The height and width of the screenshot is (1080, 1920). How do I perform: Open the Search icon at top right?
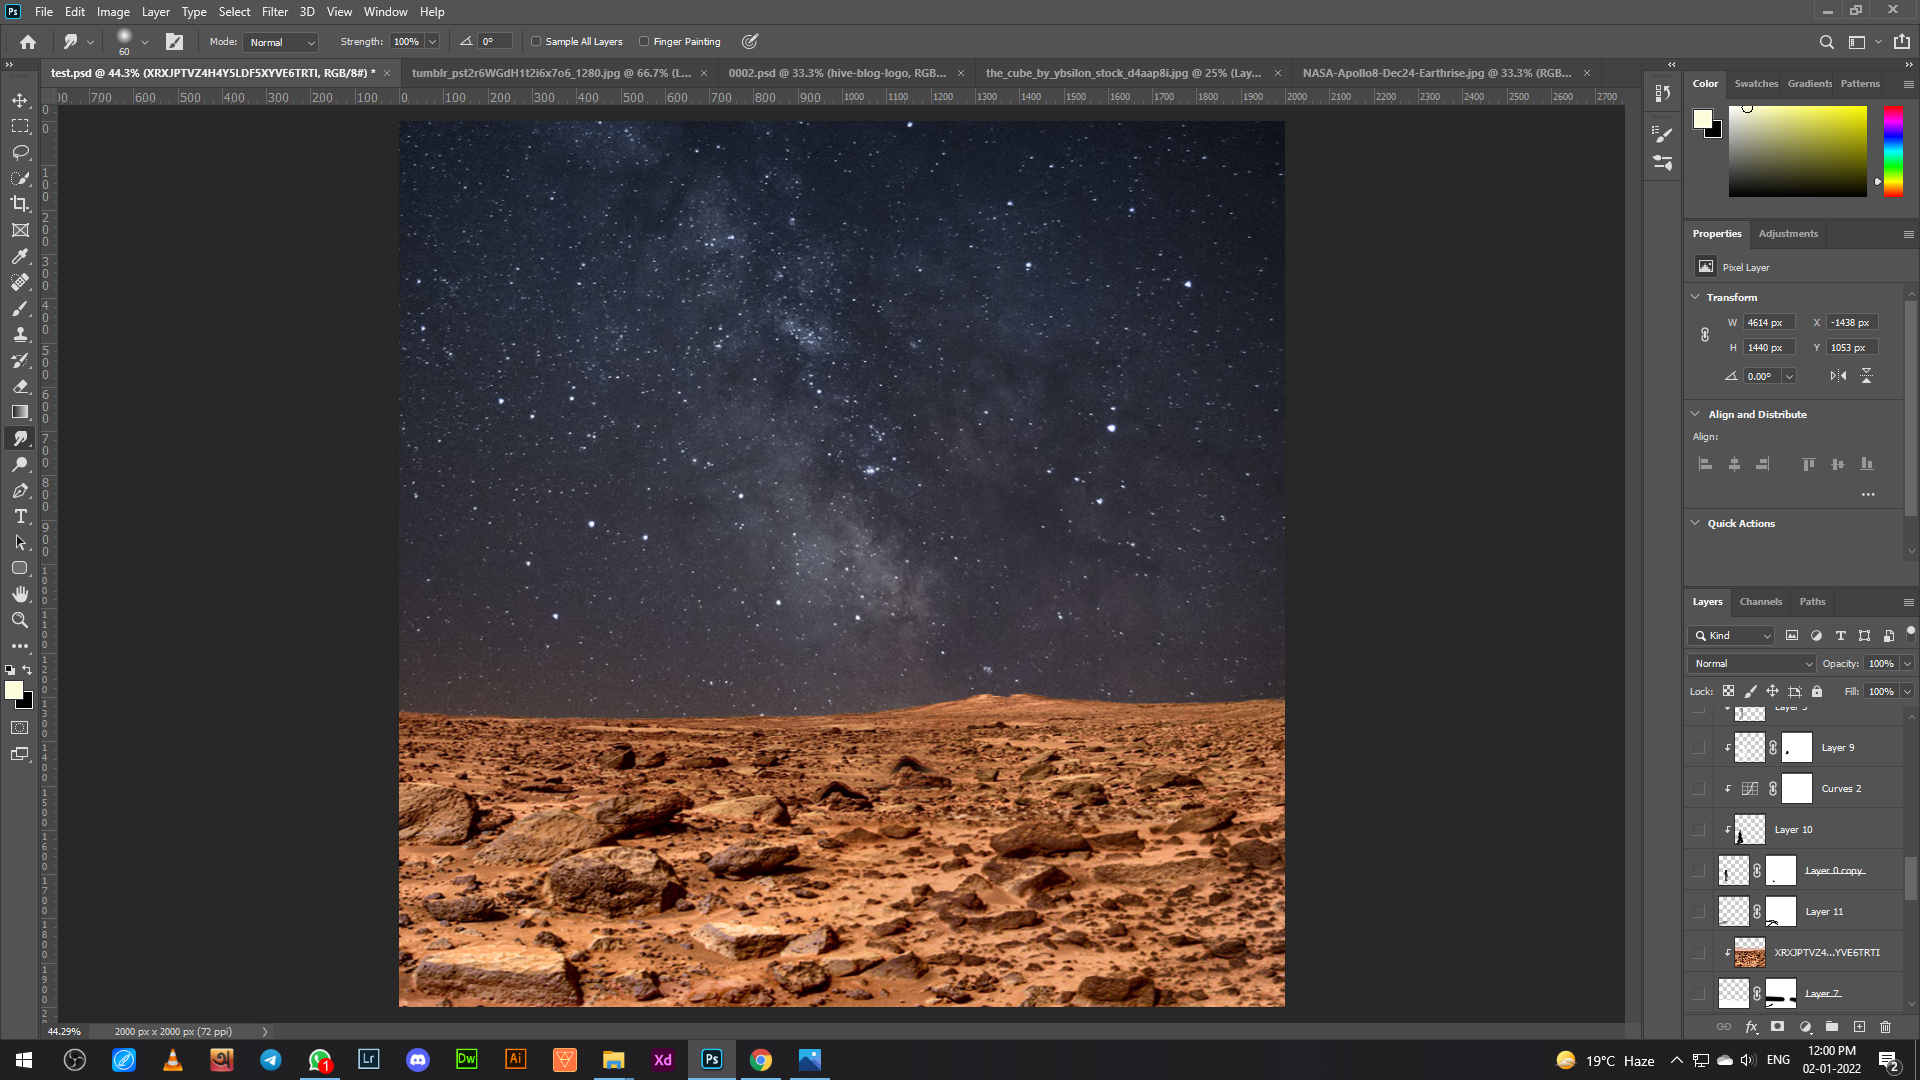[x=1827, y=42]
